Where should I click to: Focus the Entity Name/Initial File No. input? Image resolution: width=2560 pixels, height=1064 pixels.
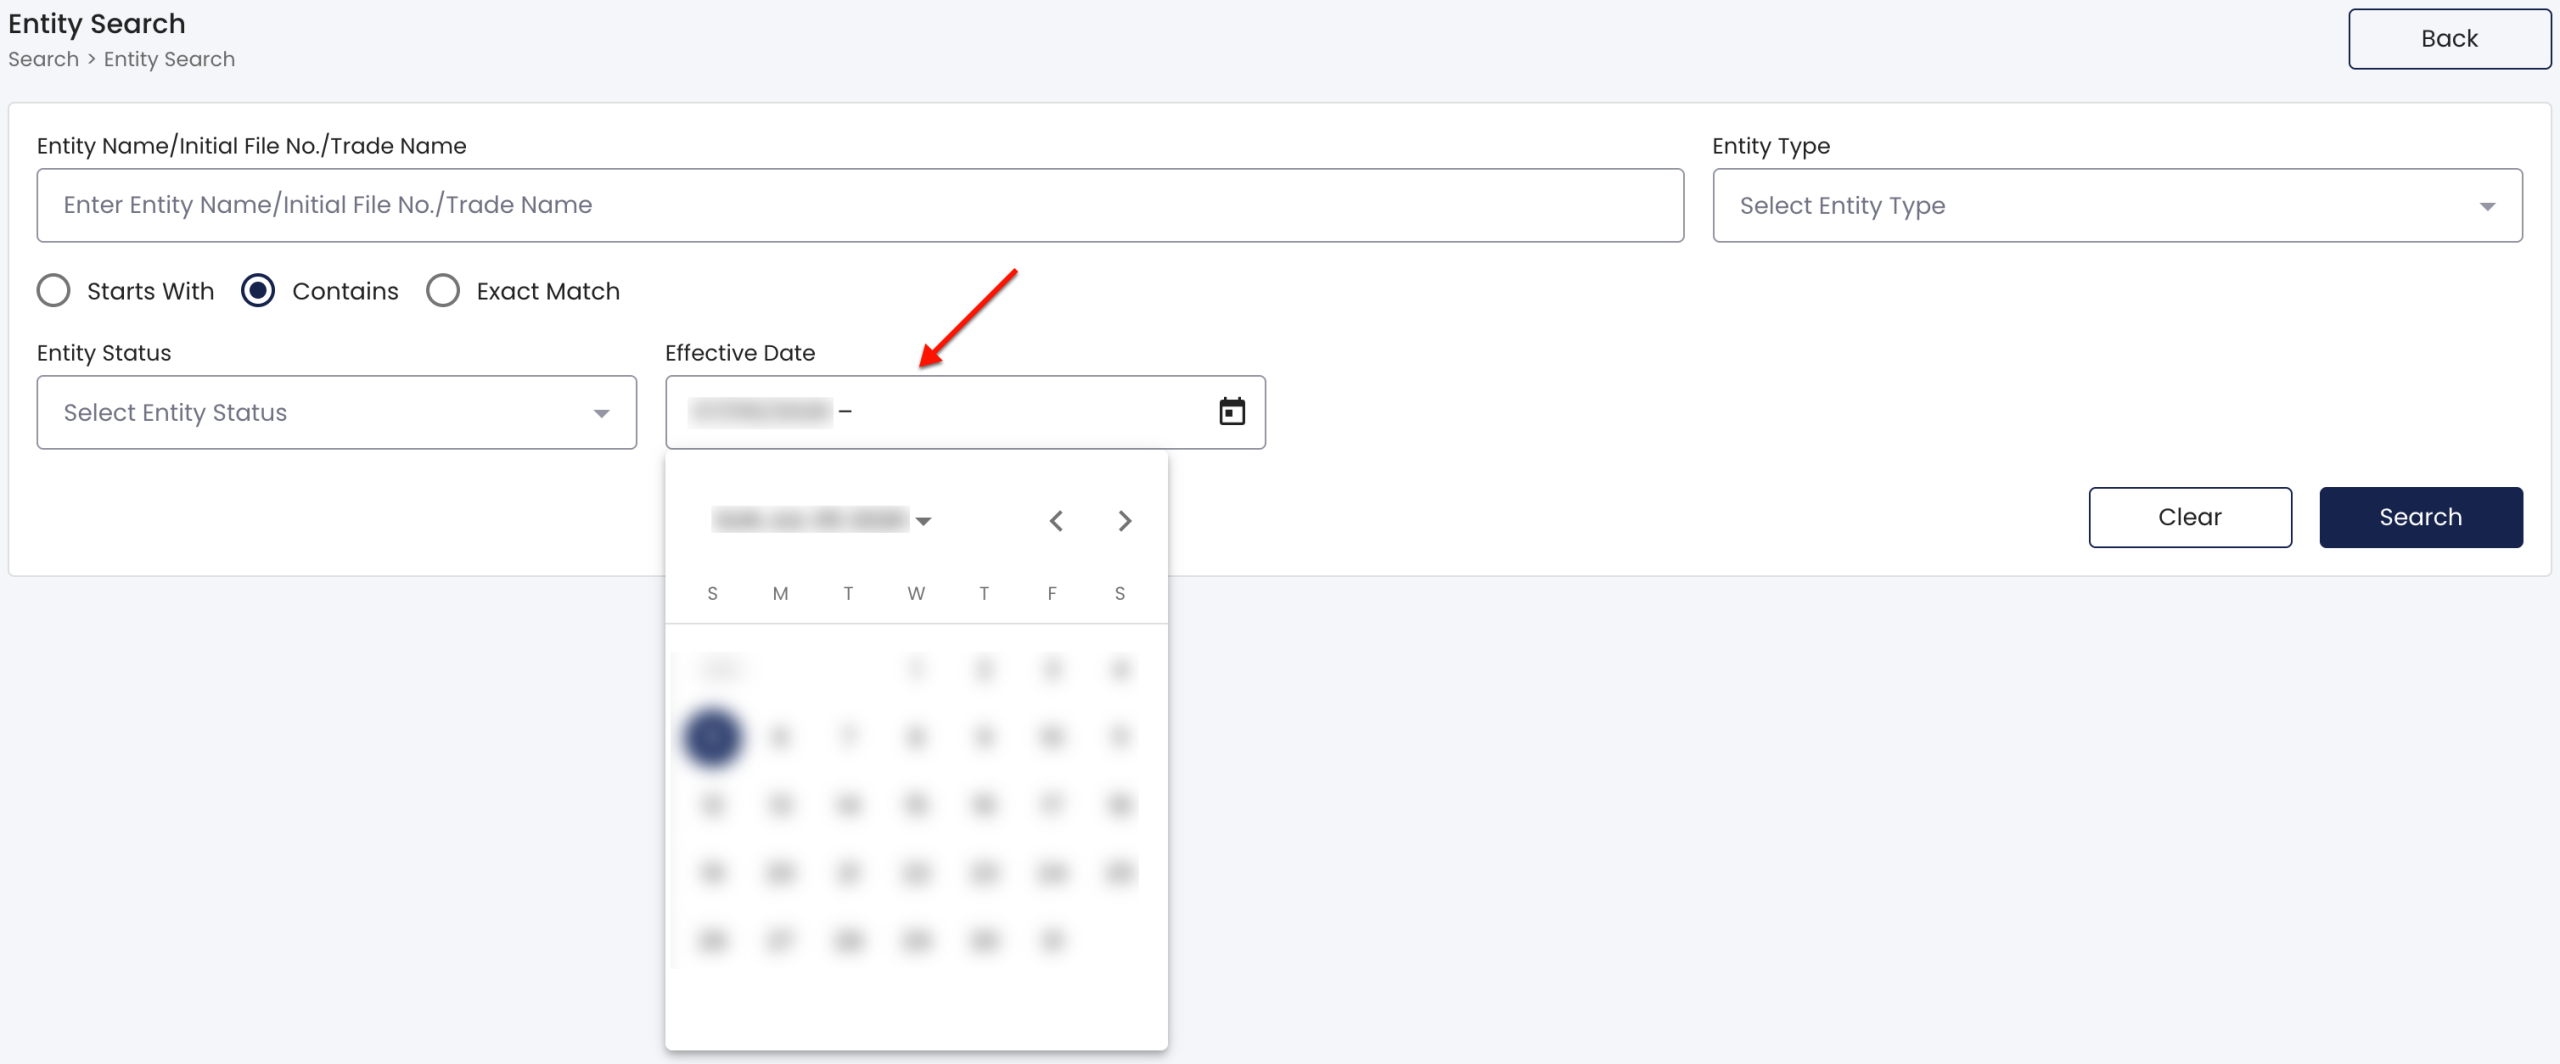click(860, 205)
